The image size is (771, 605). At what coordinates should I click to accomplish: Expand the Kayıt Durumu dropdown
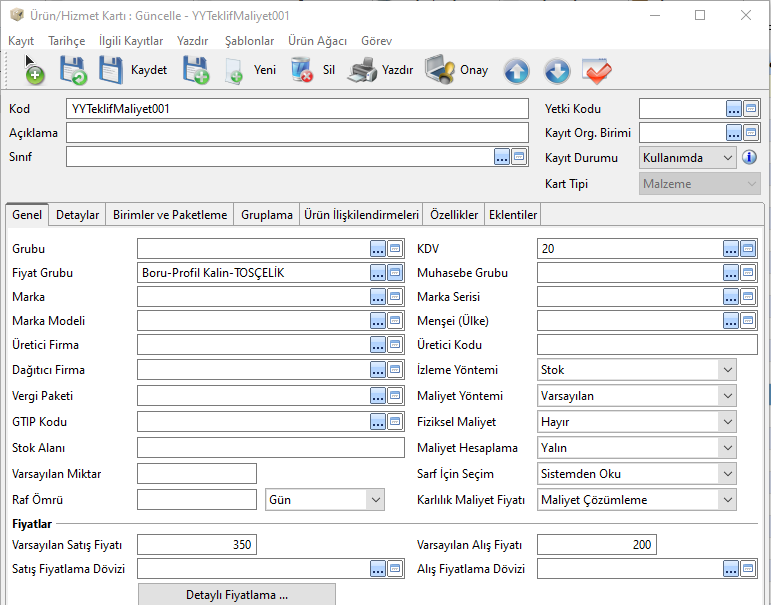pos(727,158)
